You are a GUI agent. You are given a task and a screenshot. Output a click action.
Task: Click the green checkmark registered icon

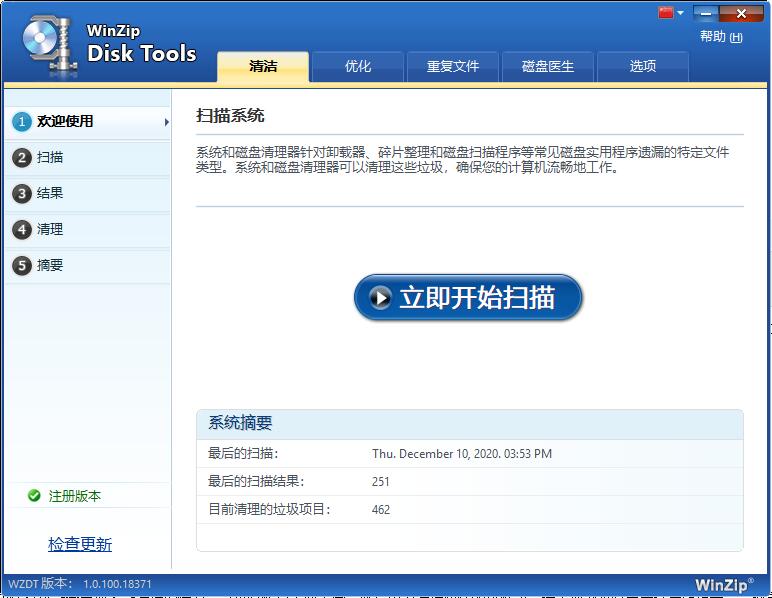pyautogui.click(x=34, y=496)
